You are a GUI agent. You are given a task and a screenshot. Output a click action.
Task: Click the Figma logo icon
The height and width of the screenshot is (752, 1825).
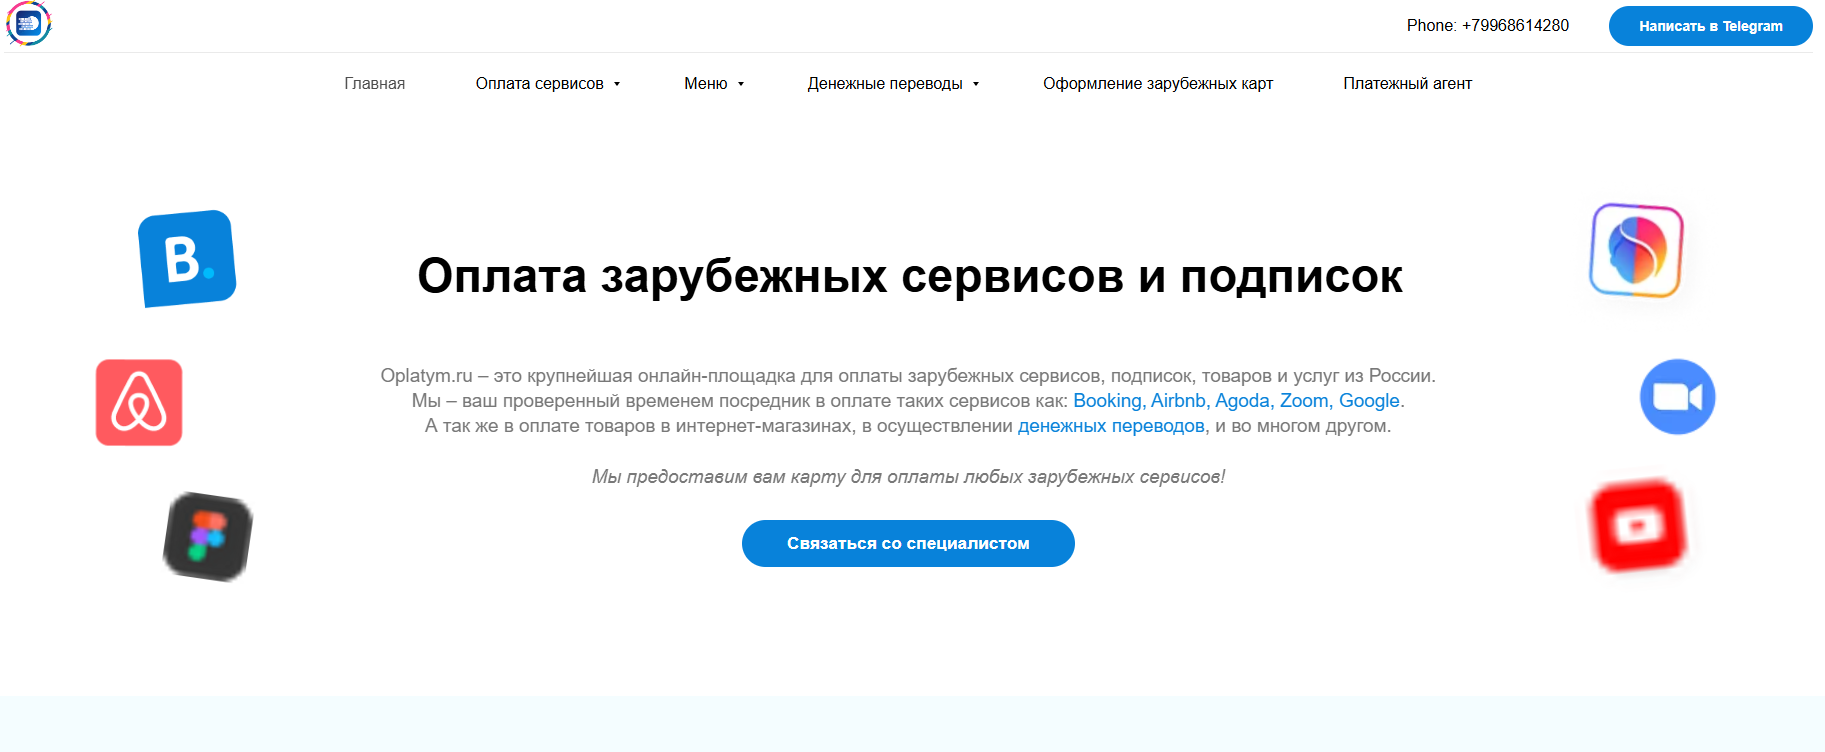208,536
